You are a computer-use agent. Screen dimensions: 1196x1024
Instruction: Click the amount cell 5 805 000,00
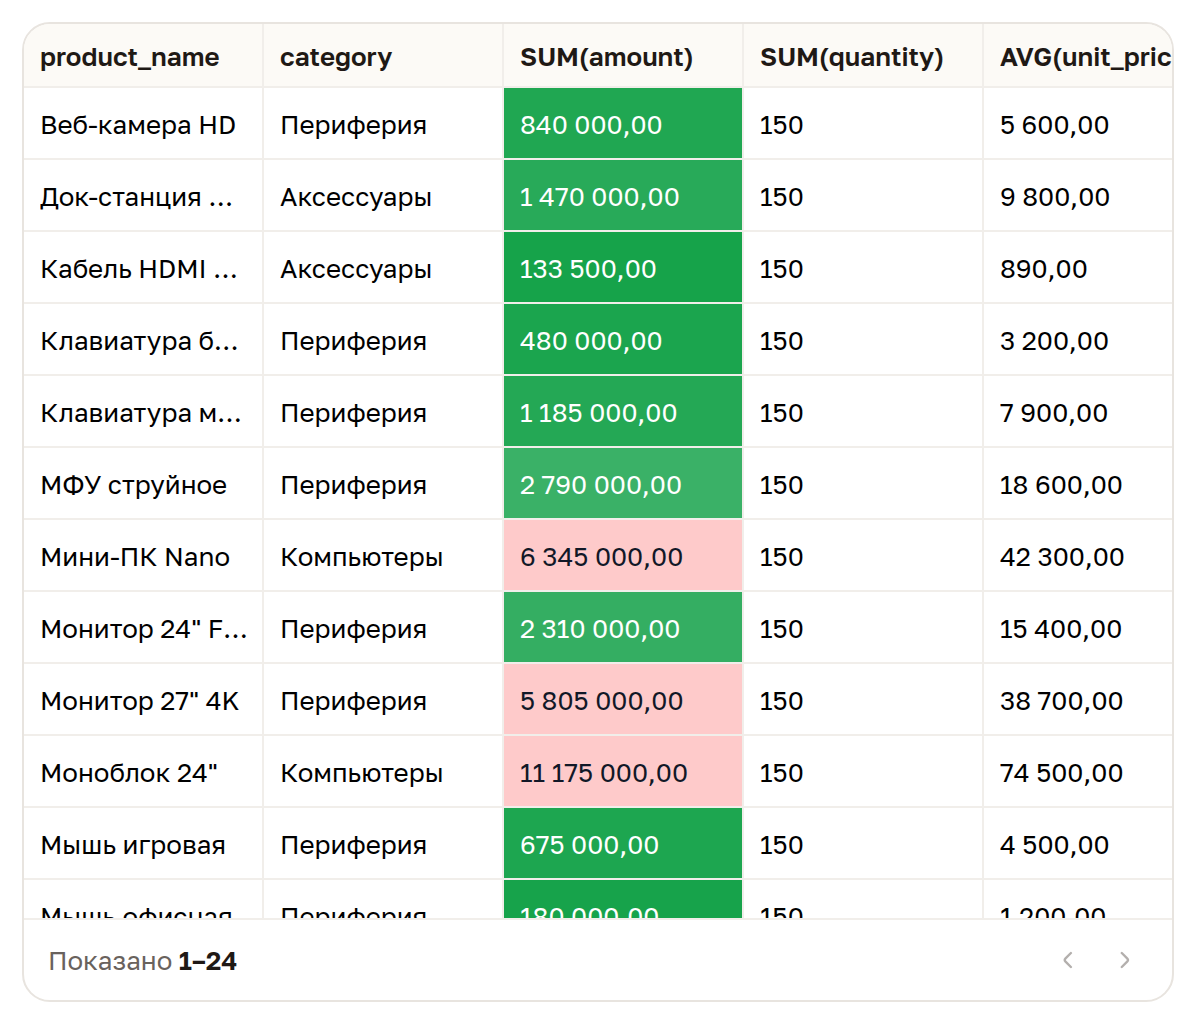click(622, 701)
